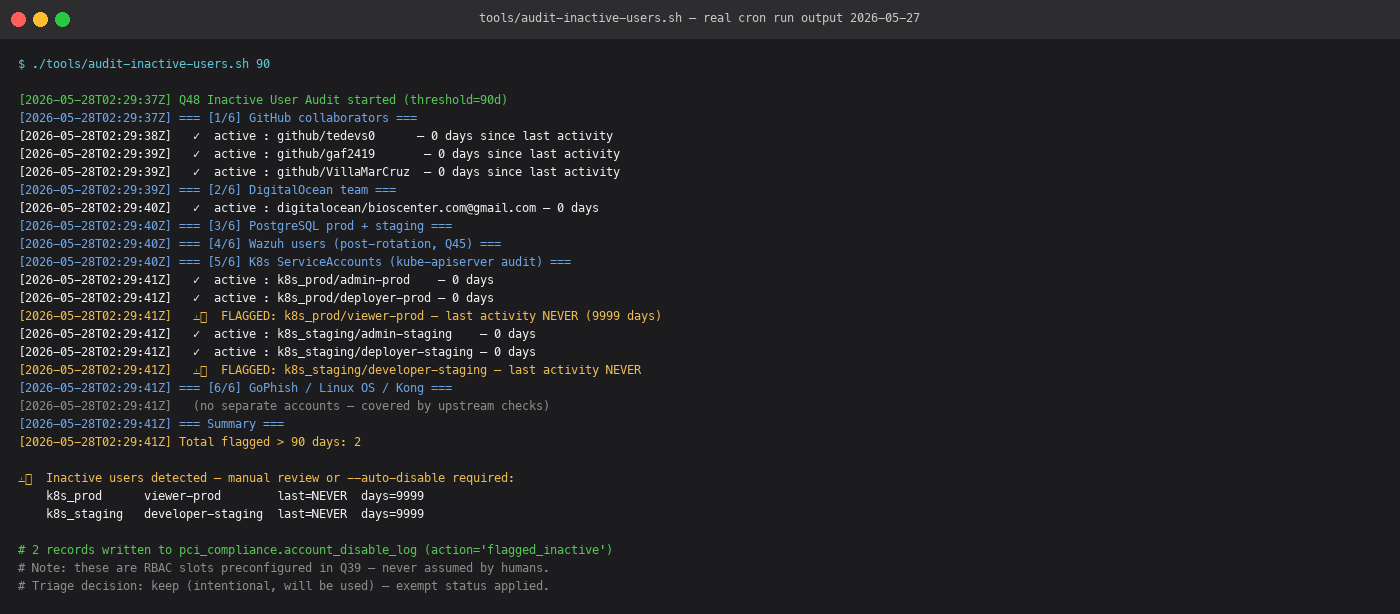Click the 'k8s_staging/admin-staging' entry
1400x614 pixels.
click(364, 334)
